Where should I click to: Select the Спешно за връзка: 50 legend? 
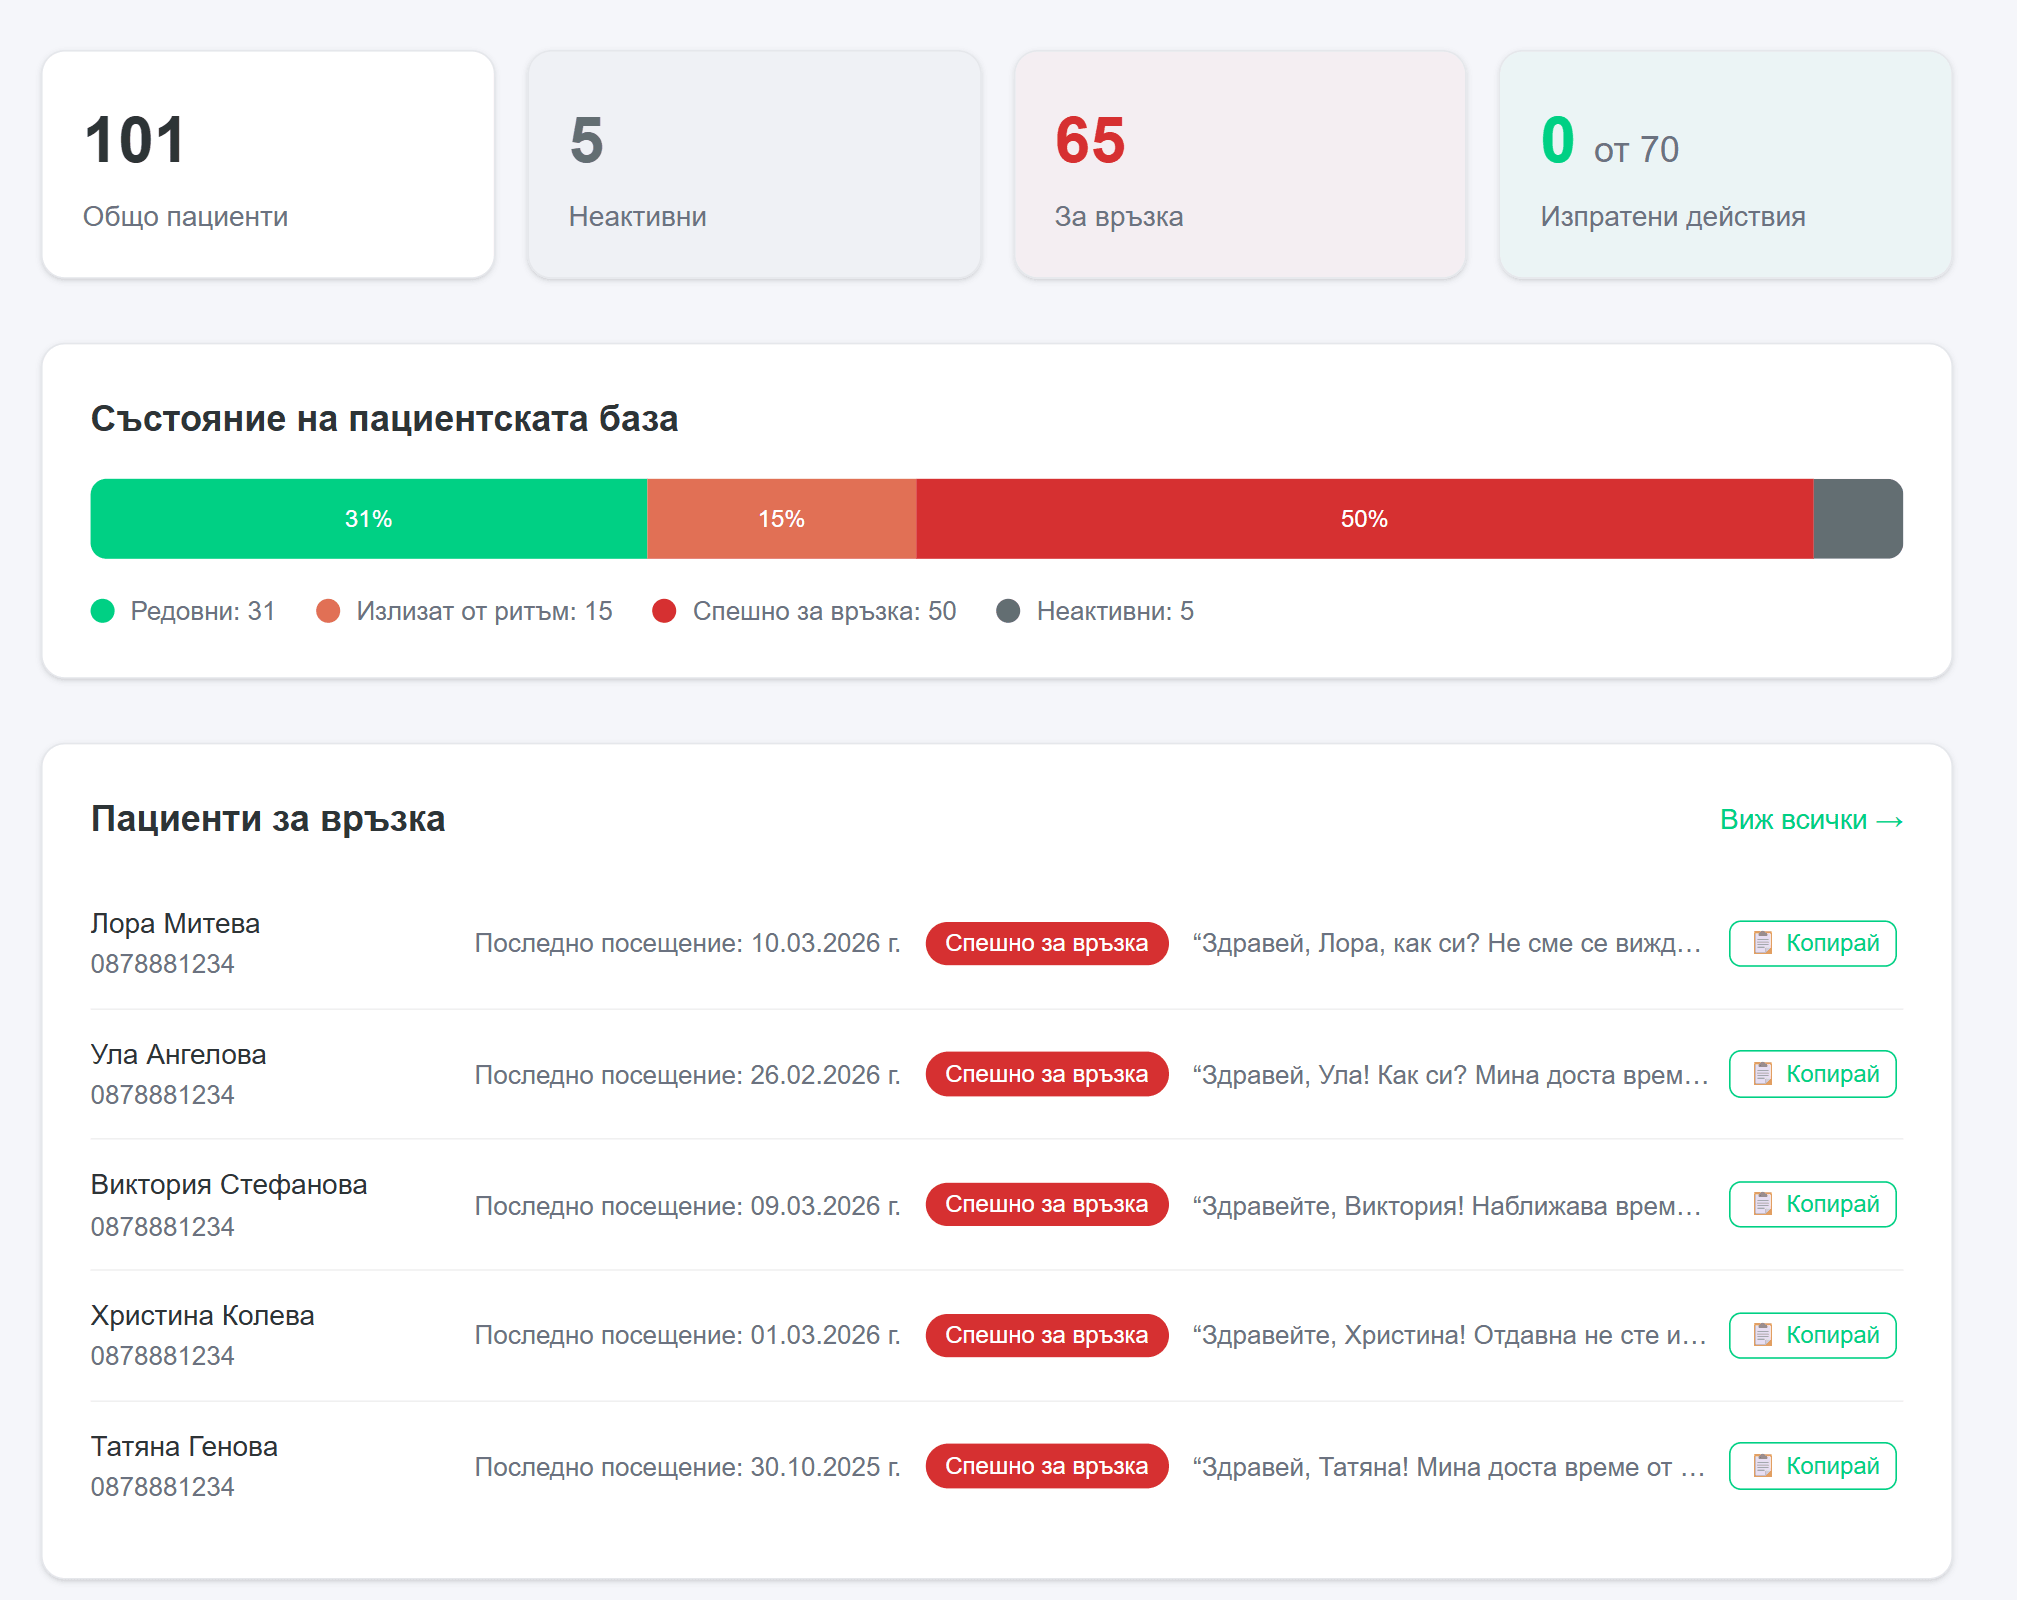click(804, 611)
